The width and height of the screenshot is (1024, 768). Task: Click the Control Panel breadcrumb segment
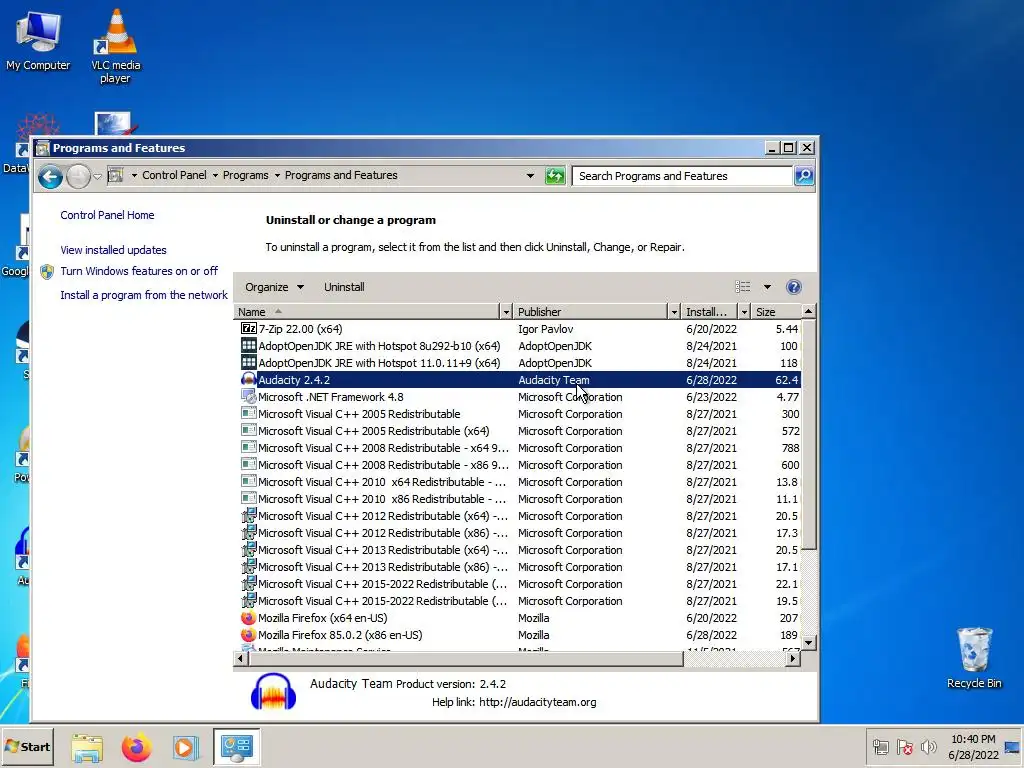[174, 175]
